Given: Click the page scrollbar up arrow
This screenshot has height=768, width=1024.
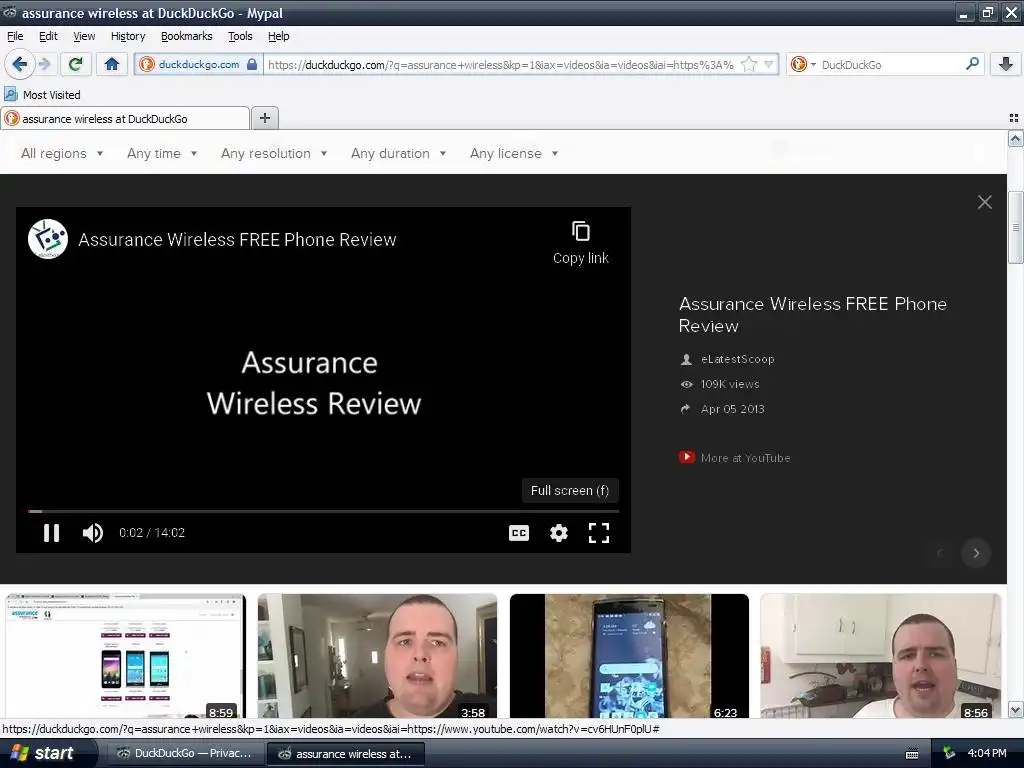Looking at the screenshot, I should point(1016,138).
